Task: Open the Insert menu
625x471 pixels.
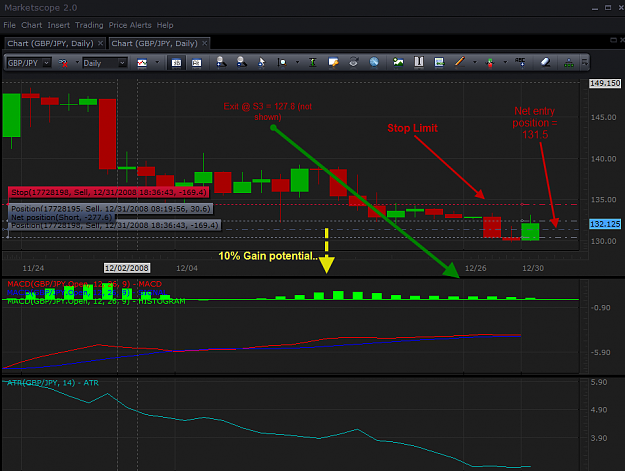Action: (59, 25)
